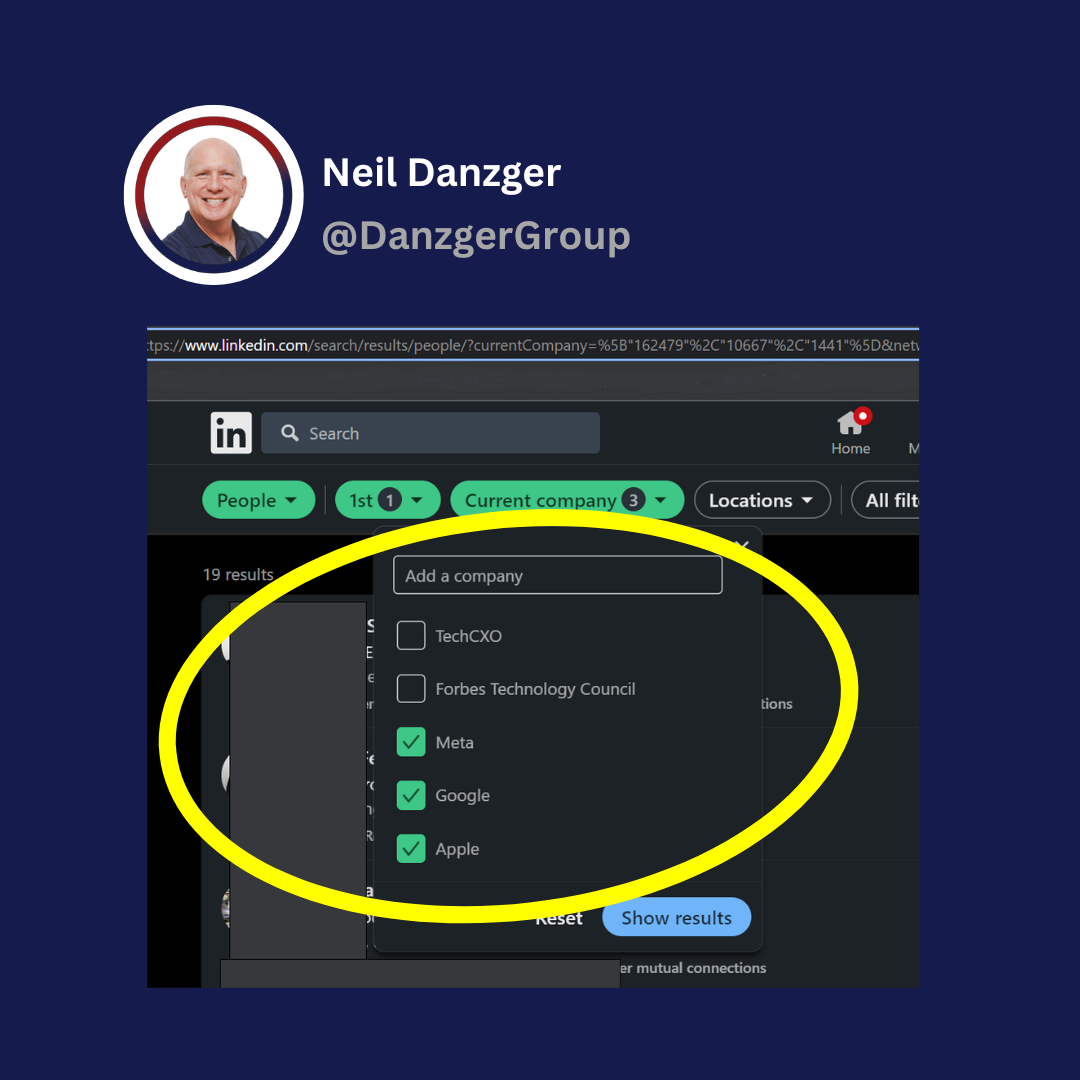
Task: Open the @DanzgerGroup handle
Action: [x=476, y=236]
